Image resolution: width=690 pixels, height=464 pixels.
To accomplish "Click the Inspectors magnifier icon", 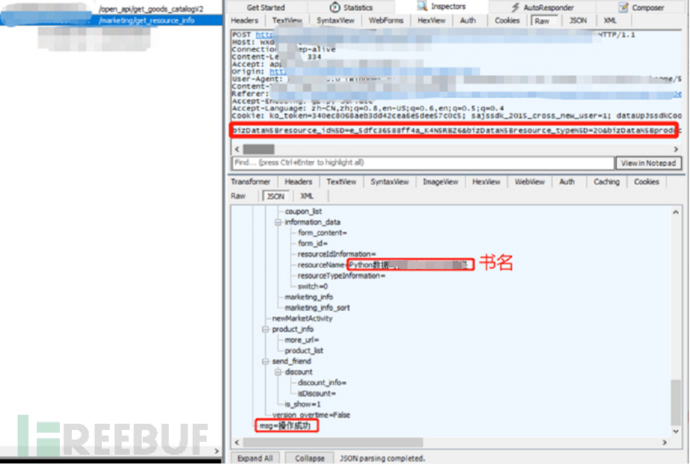I will 422,6.
